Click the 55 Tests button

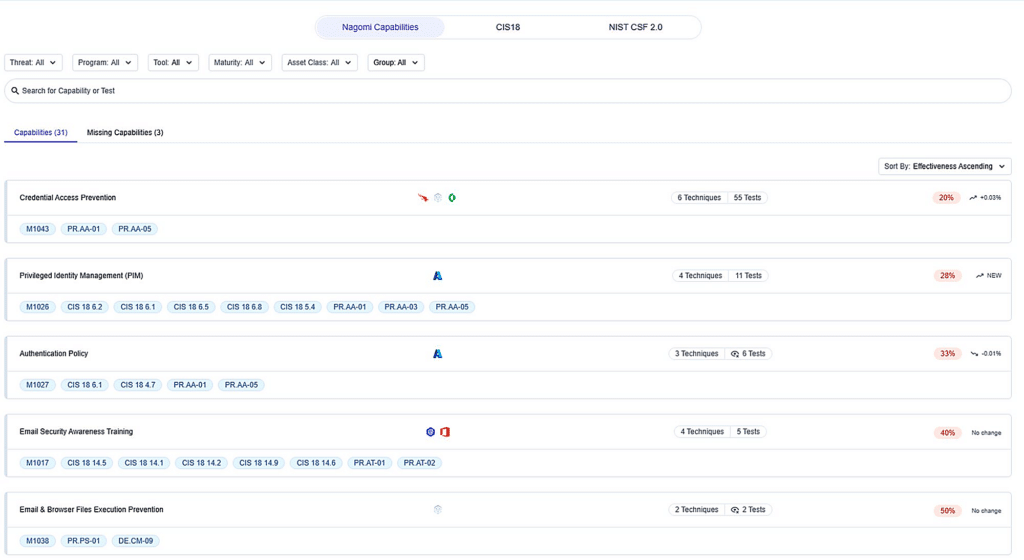[747, 198]
